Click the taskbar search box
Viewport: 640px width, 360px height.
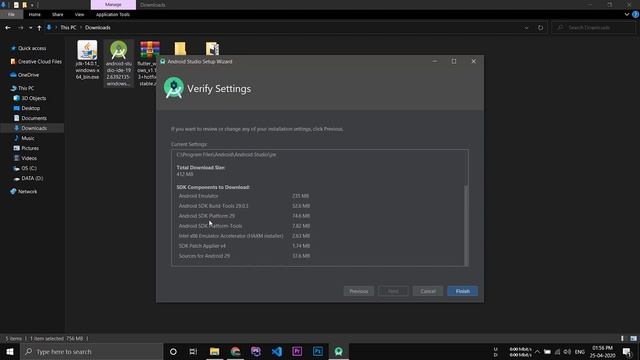coord(91,351)
